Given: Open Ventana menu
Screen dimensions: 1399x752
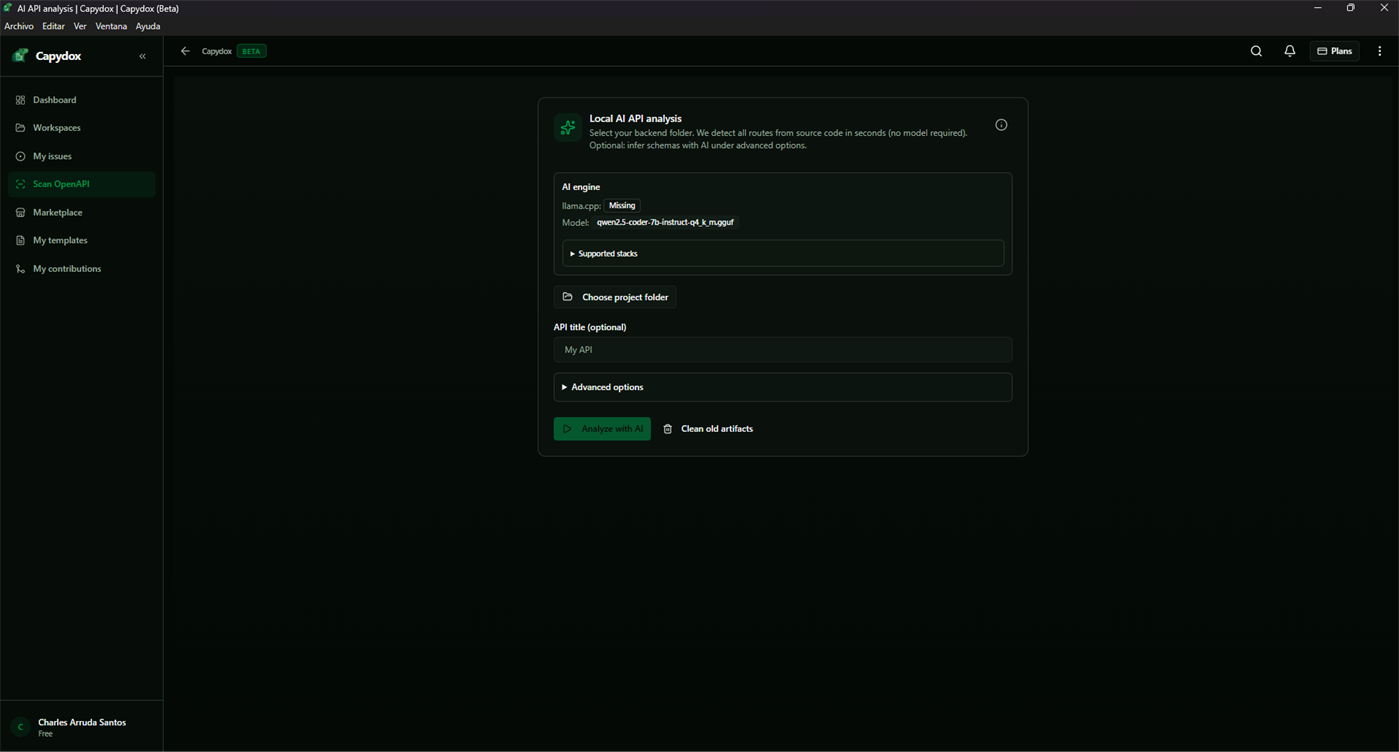Looking at the screenshot, I should click(111, 27).
